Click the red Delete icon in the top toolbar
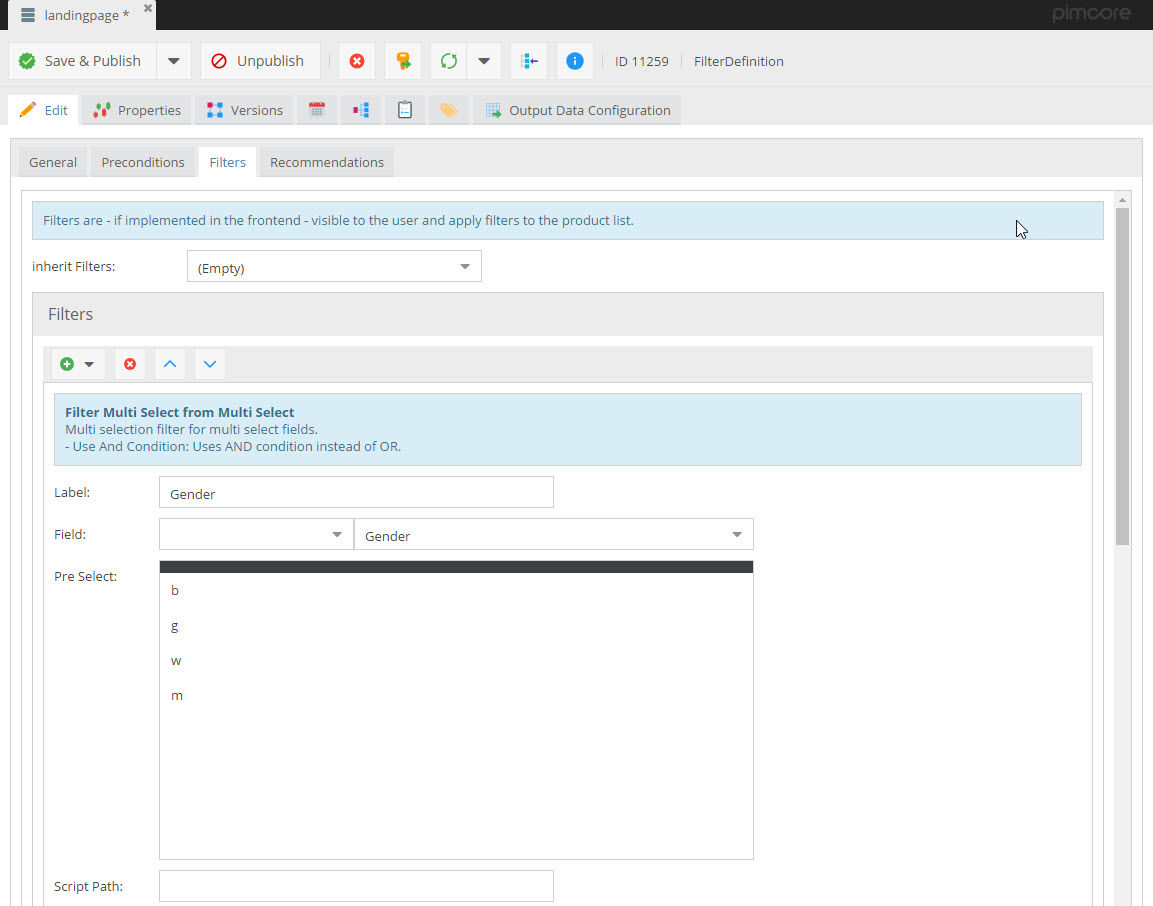 (357, 61)
